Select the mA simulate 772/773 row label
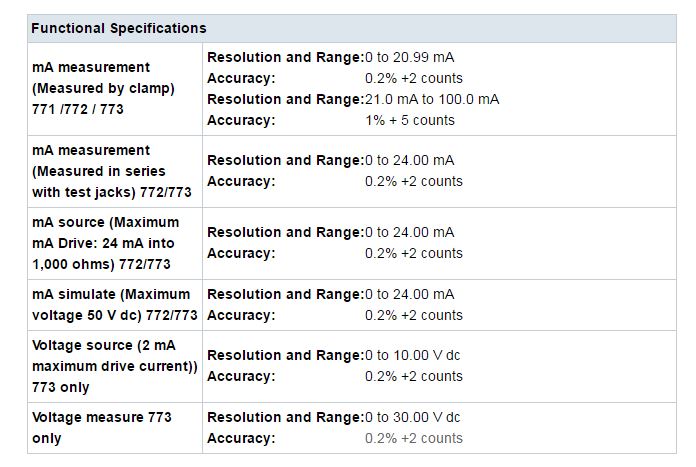Screen dimensions: 696x467 (x=115, y=305)
